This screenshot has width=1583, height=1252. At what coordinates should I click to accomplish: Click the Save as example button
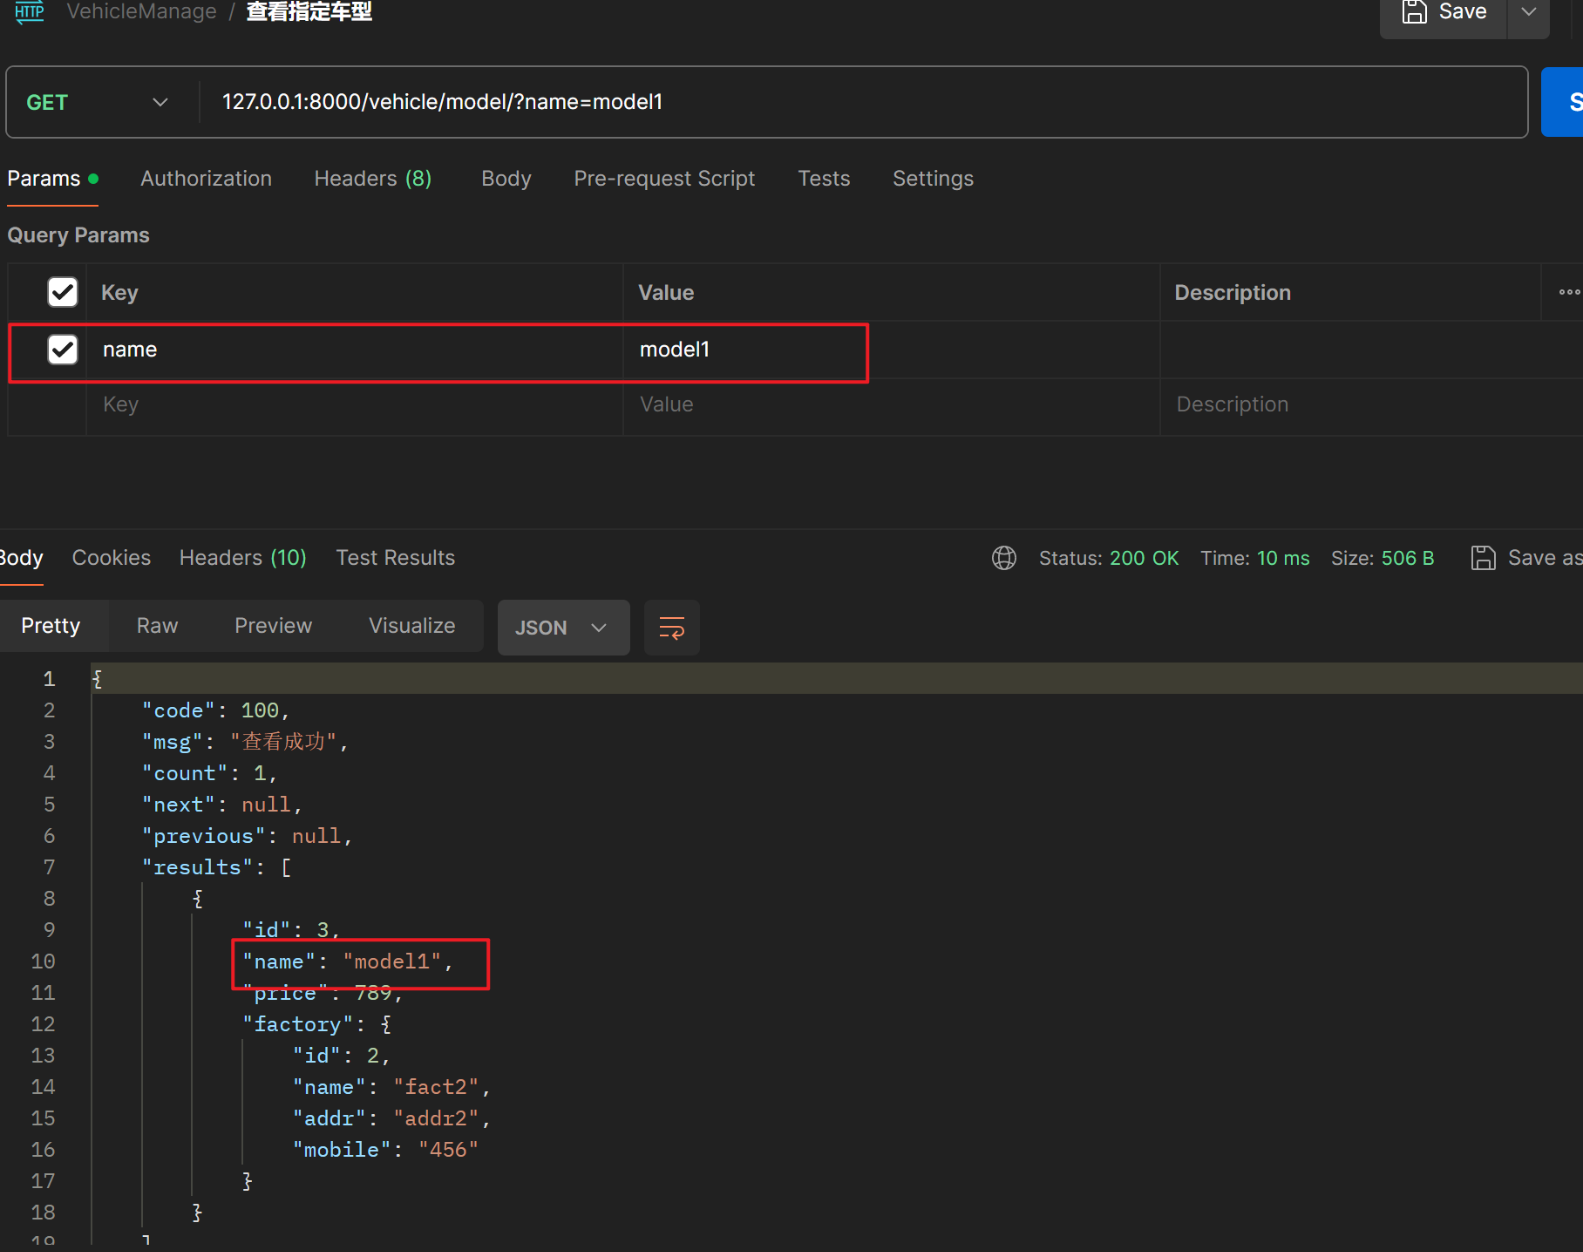coord(1526,558)
